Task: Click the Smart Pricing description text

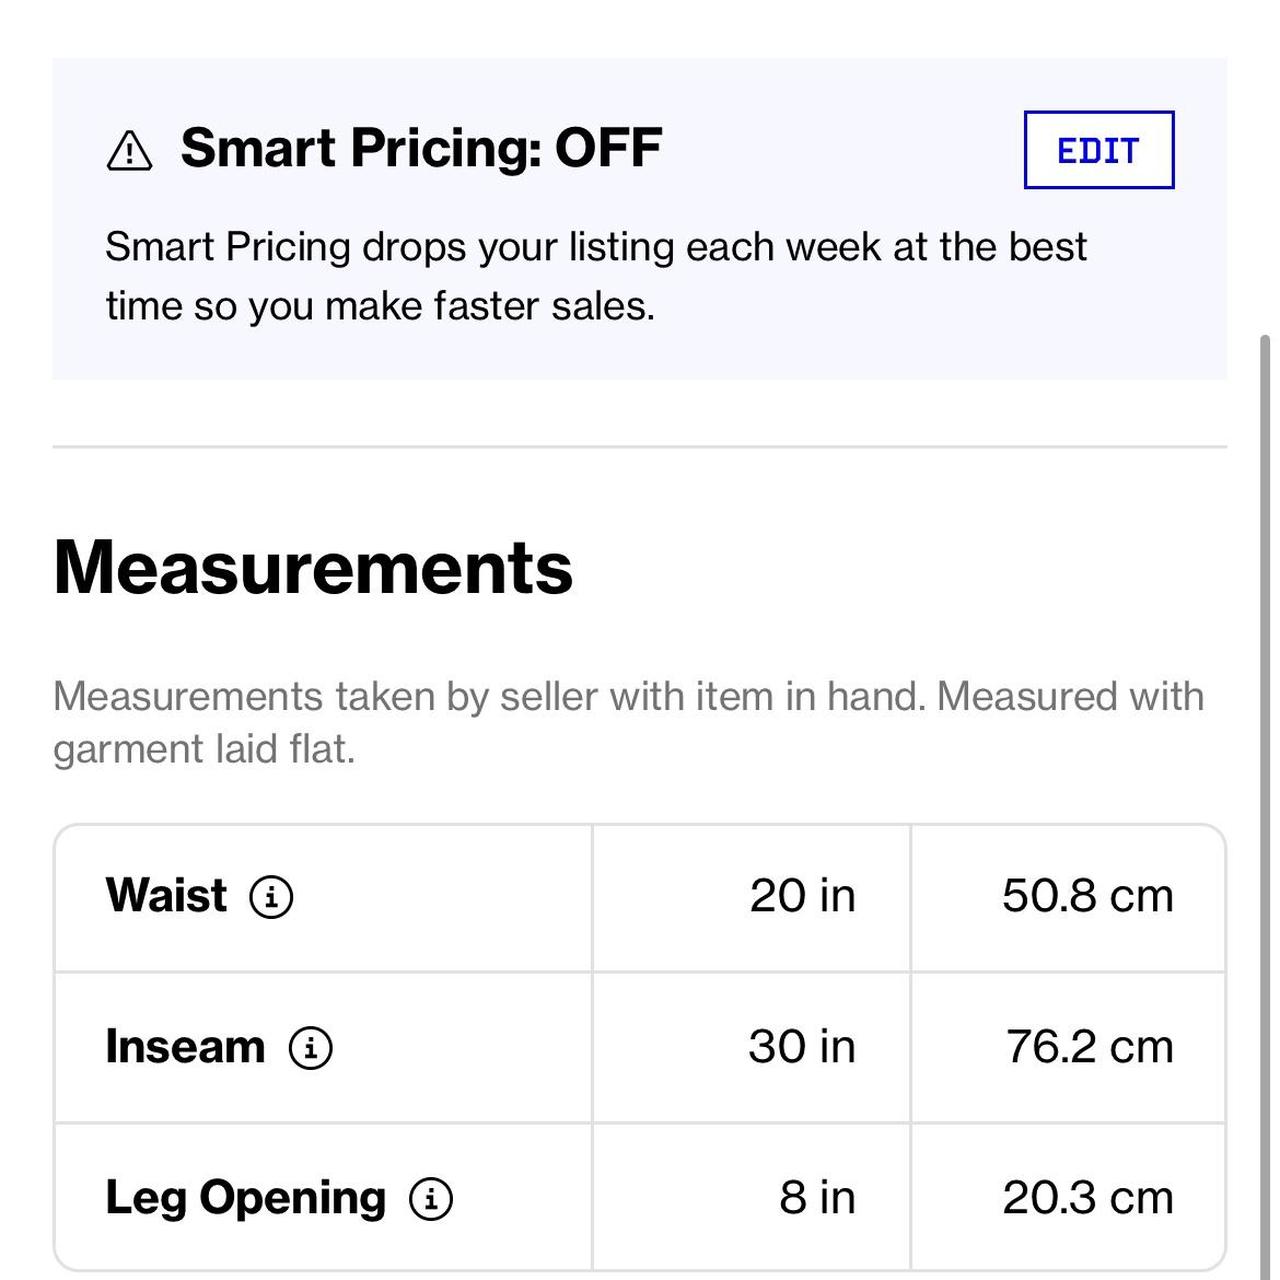Action: click(x=595, y=276)
